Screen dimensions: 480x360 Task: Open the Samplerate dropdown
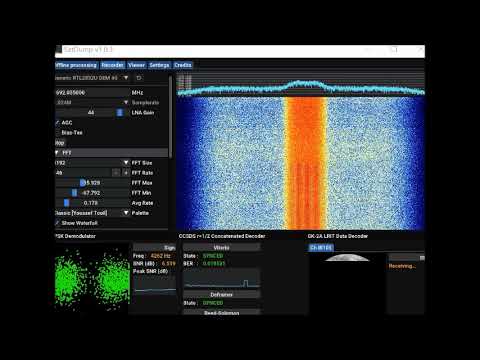(x=92, y=102)
